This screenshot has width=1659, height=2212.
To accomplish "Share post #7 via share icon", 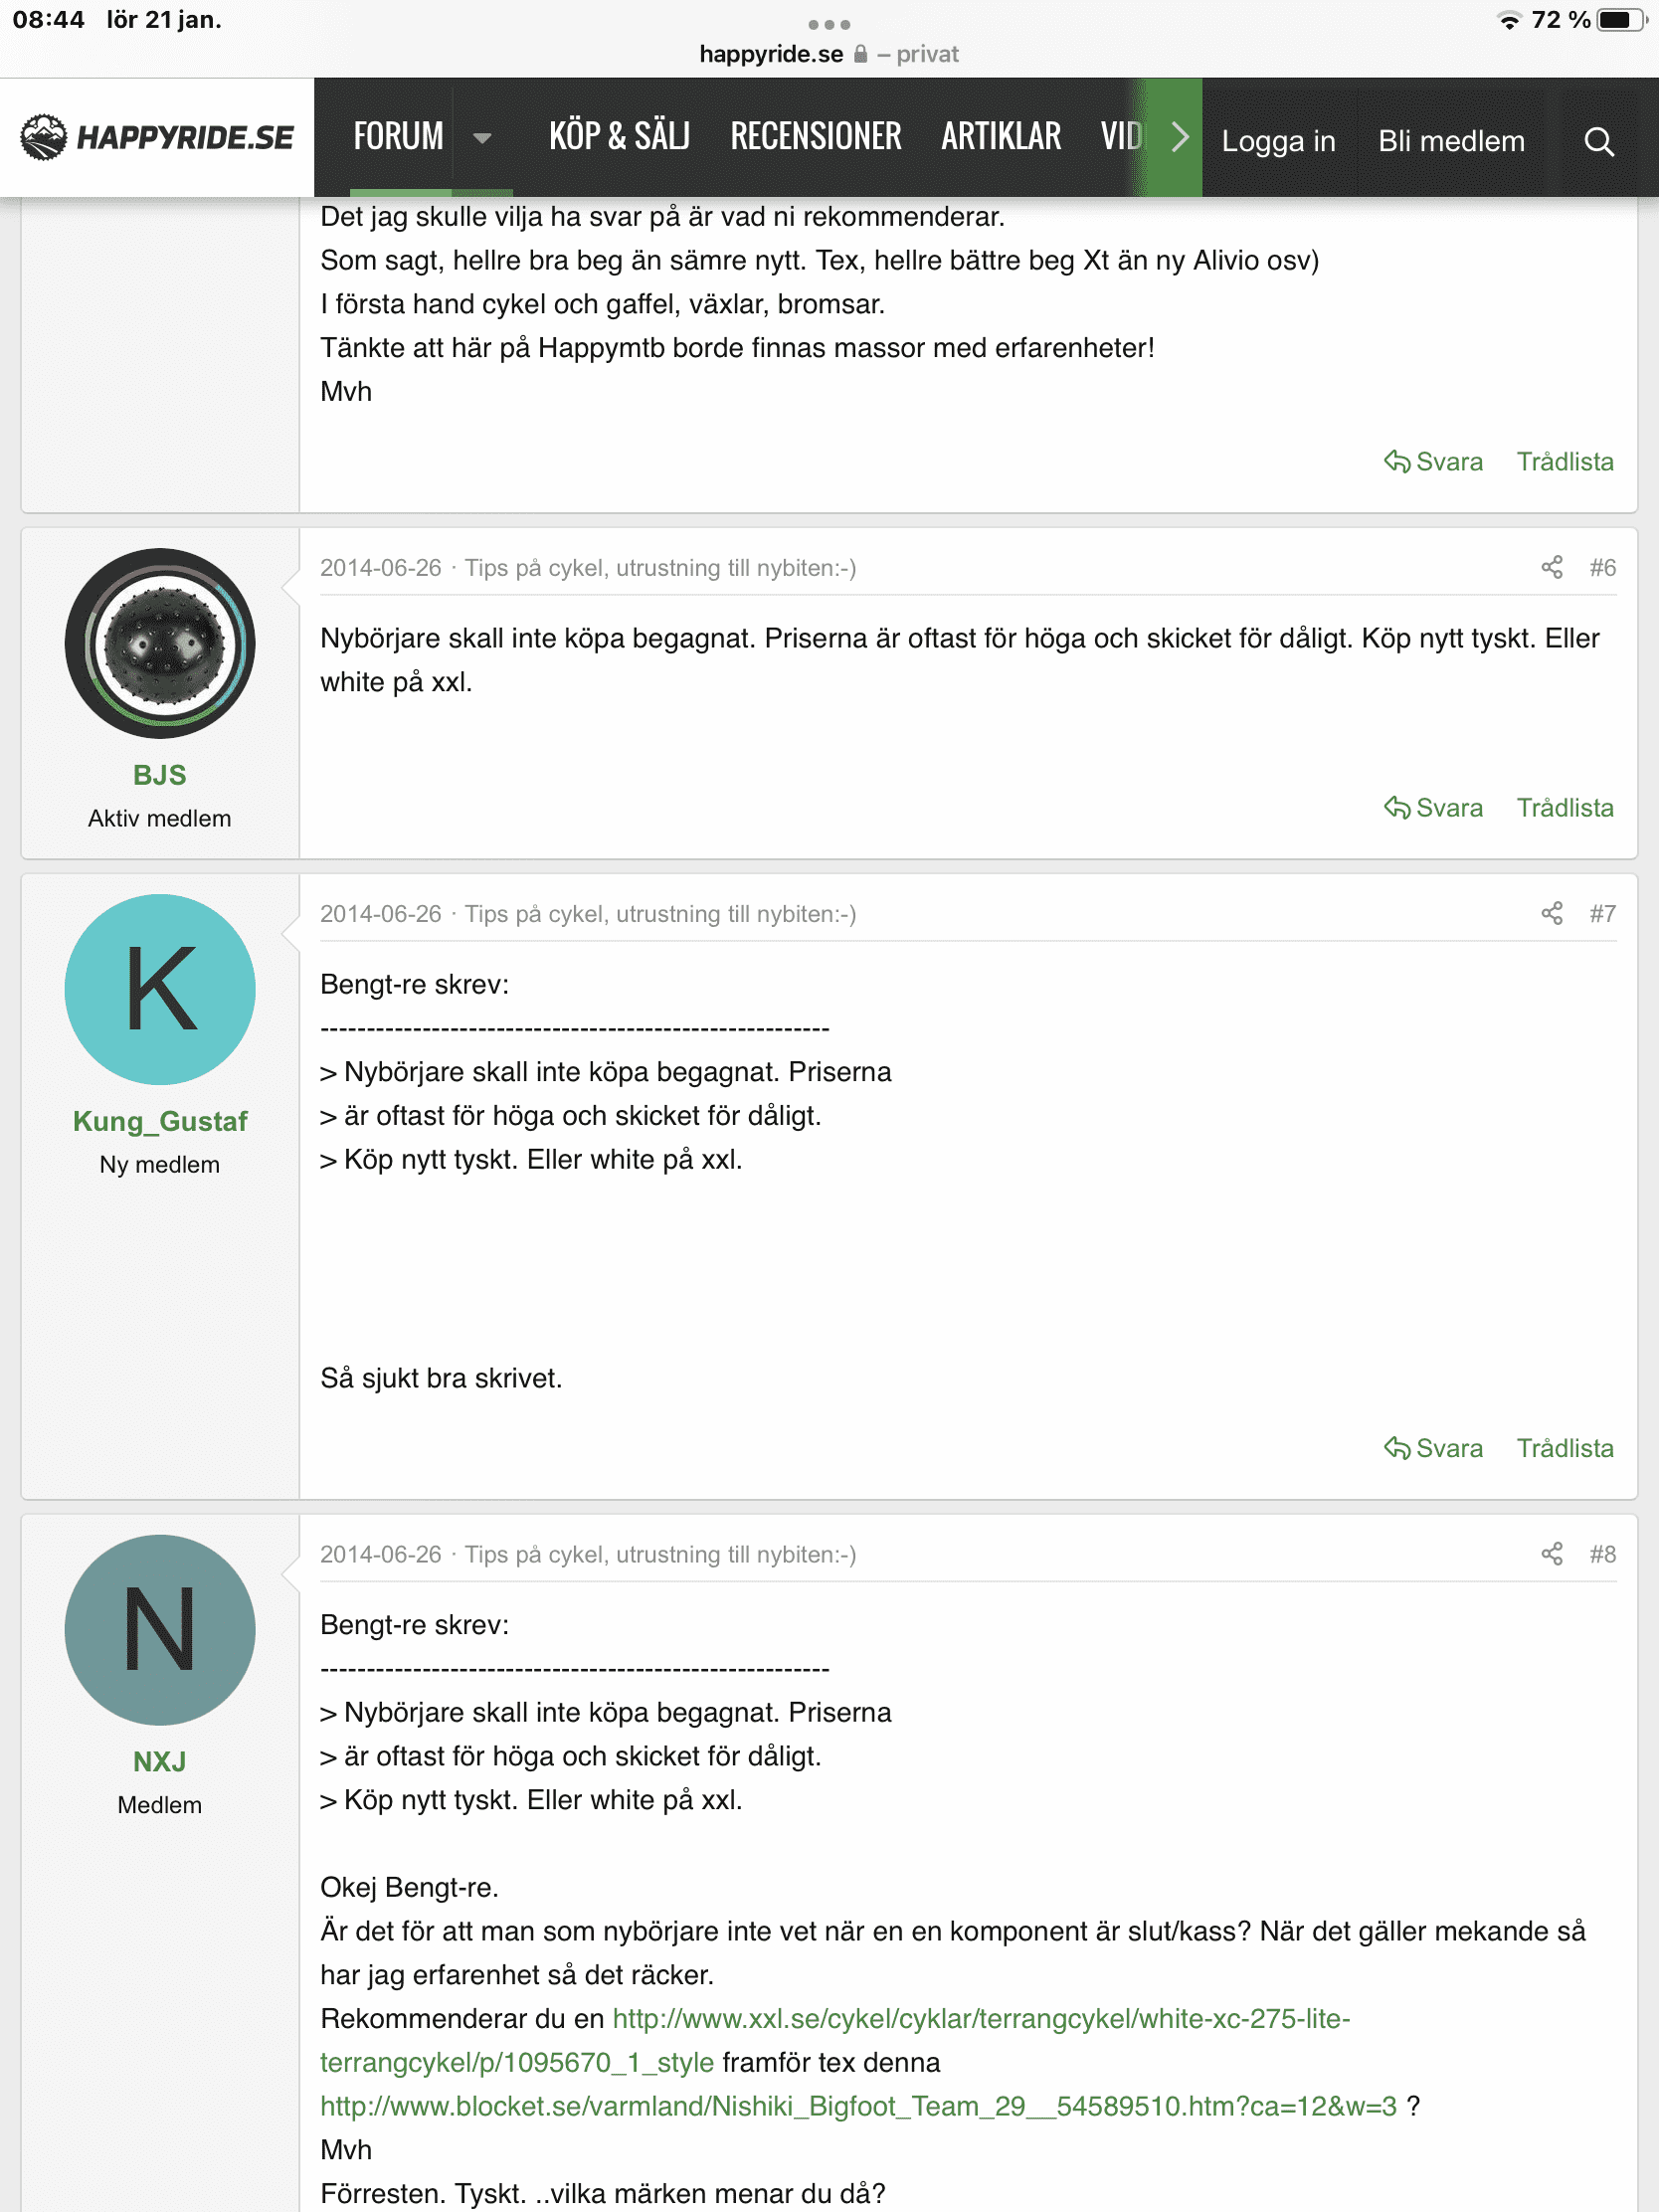I will pos(1551,914).
